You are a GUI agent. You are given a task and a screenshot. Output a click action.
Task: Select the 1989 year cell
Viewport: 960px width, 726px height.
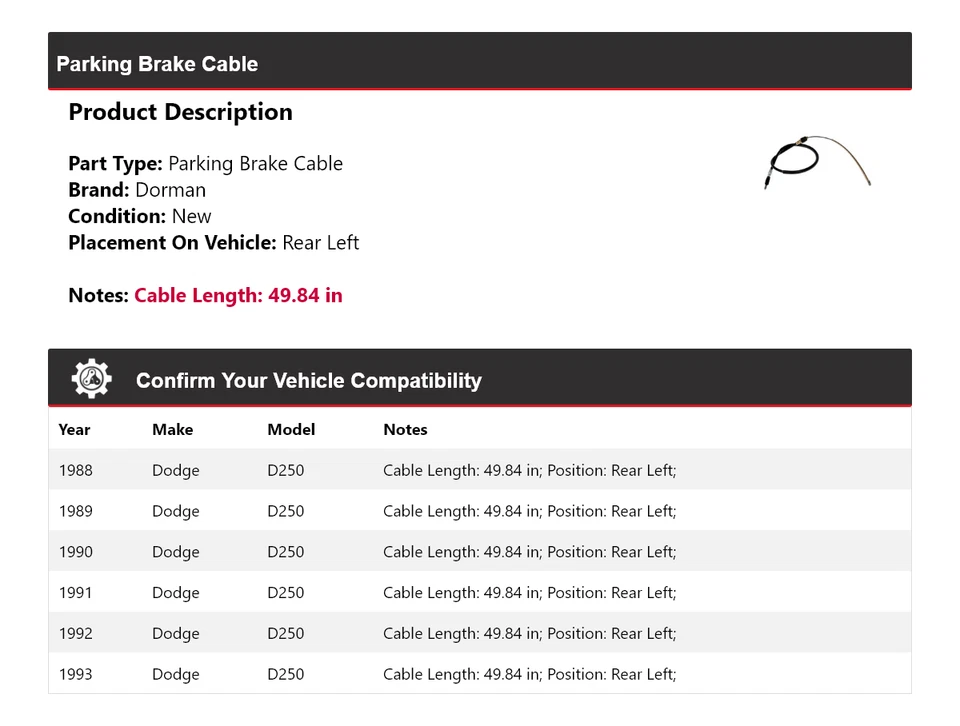click(x=75, y=511)
